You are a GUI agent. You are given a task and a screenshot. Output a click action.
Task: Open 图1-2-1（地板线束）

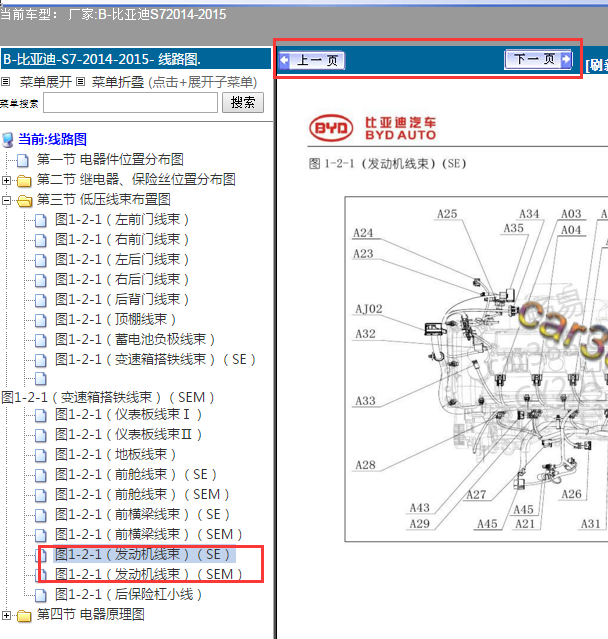click(x=115, y=455)
